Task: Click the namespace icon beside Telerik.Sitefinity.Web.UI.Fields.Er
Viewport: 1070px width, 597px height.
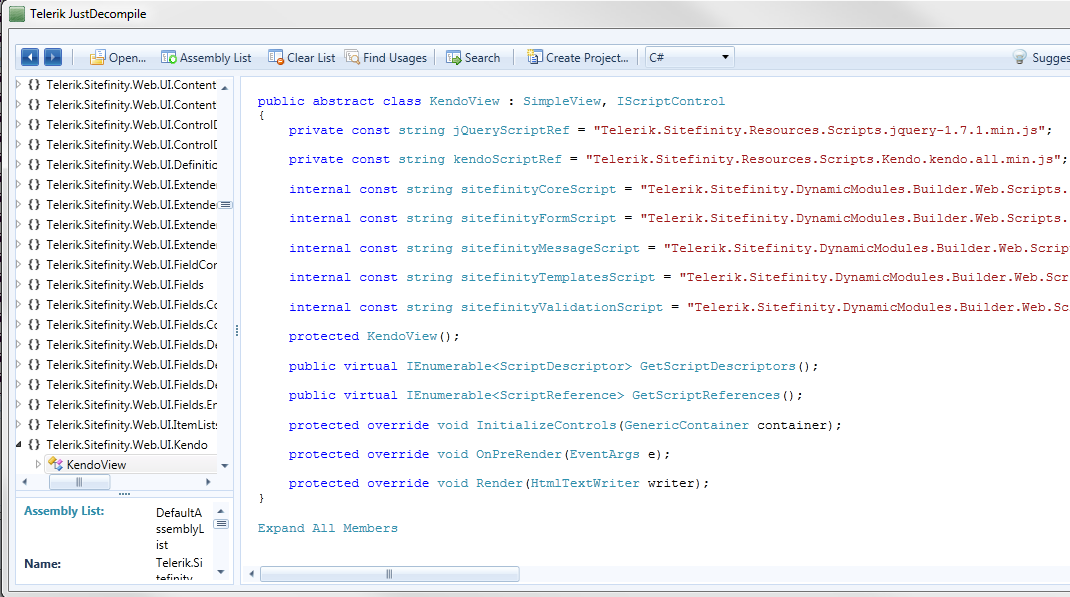Action: tap(34, 405)
